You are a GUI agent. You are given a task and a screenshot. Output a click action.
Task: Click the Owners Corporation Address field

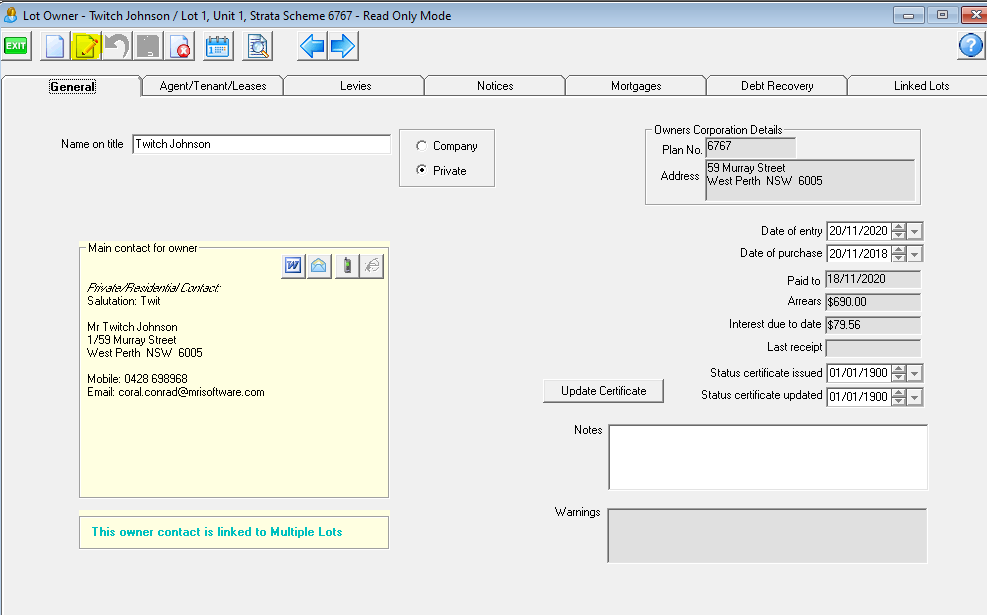810,180
